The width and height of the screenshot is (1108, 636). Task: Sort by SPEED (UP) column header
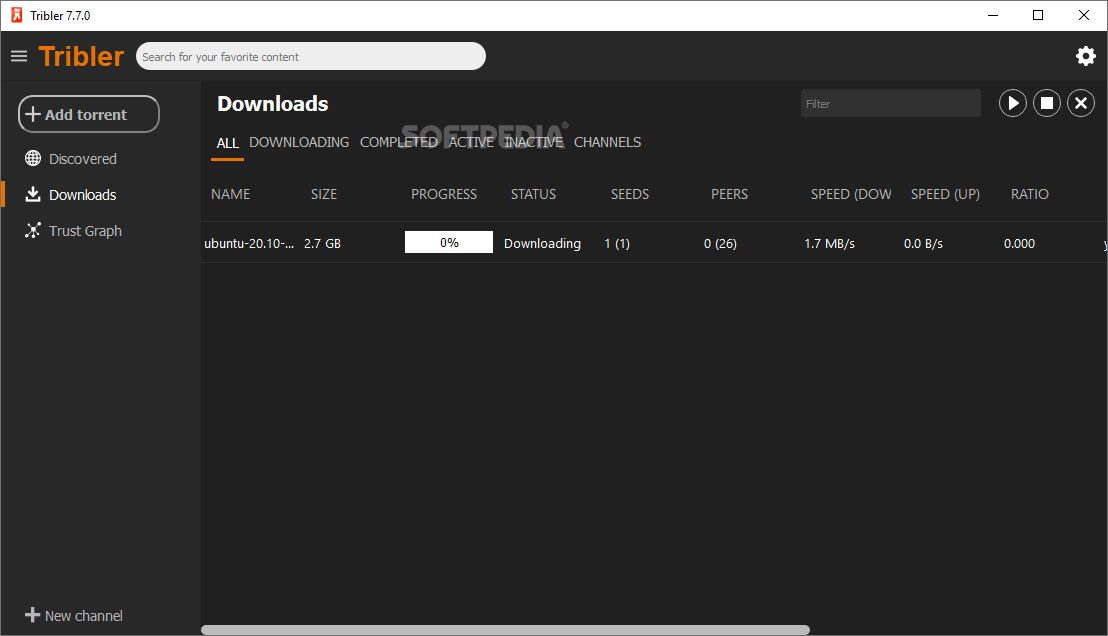945,194
